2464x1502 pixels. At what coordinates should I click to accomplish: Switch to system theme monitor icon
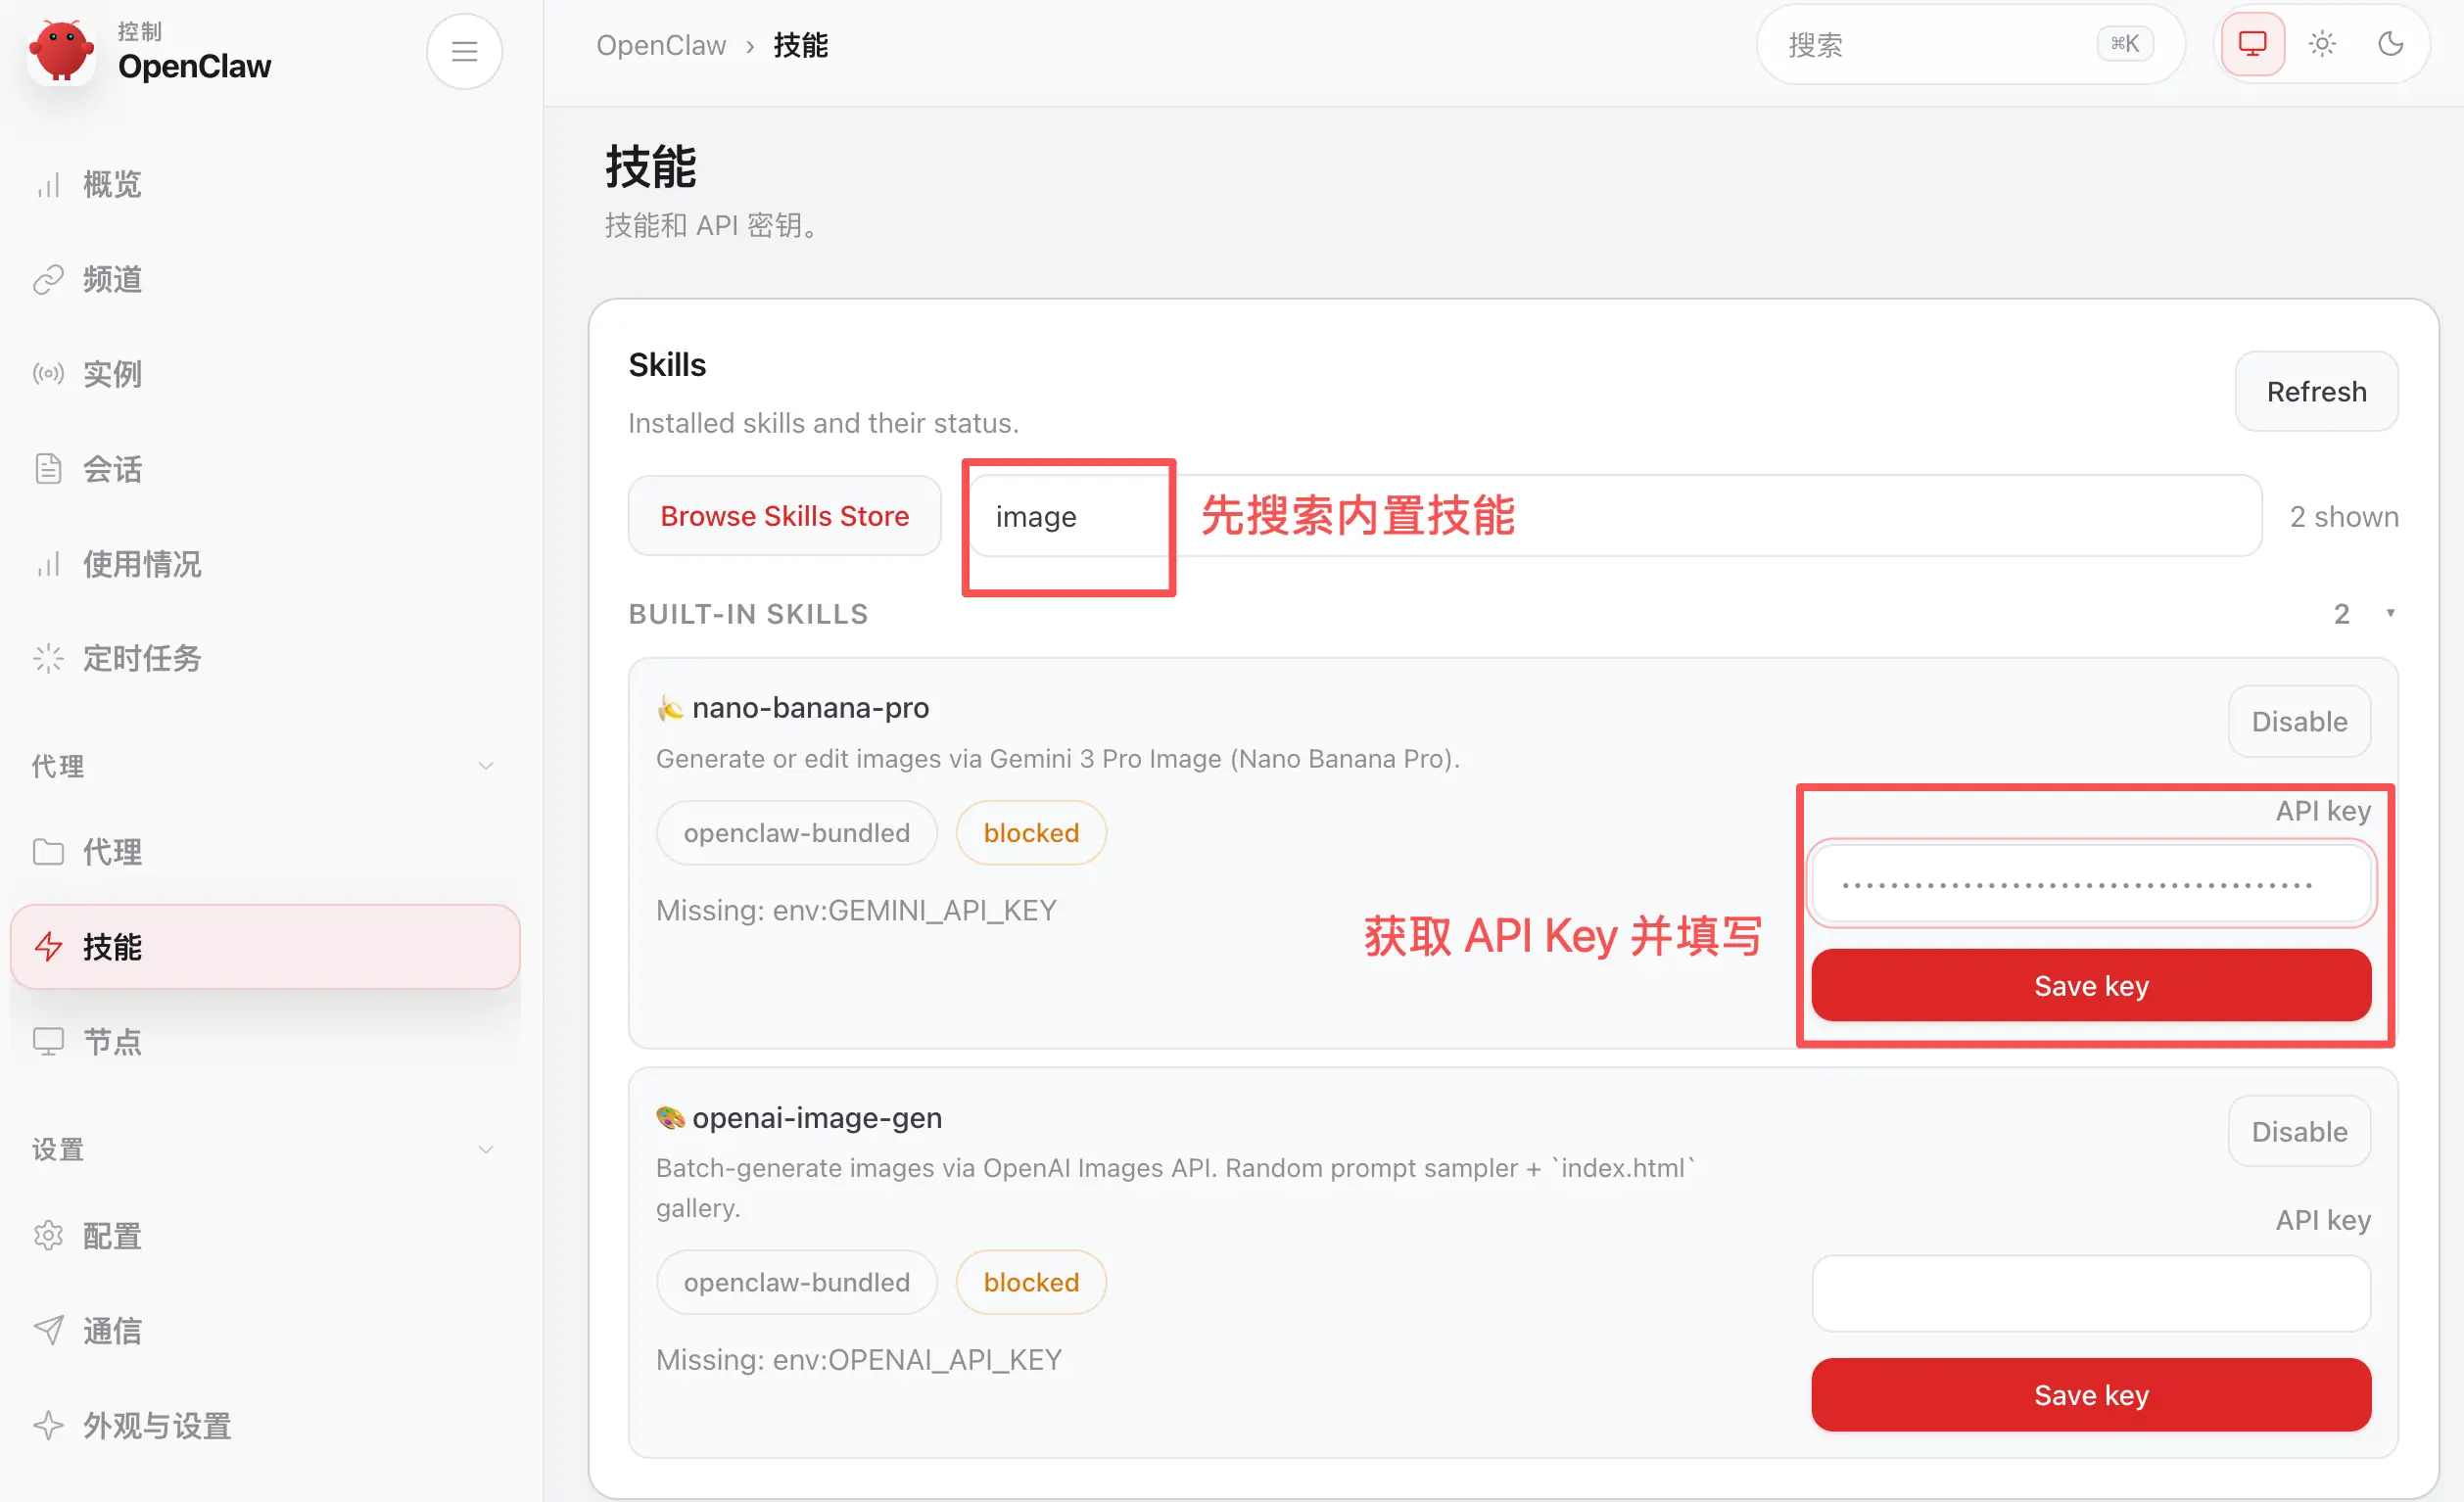tap(2251, 44)
